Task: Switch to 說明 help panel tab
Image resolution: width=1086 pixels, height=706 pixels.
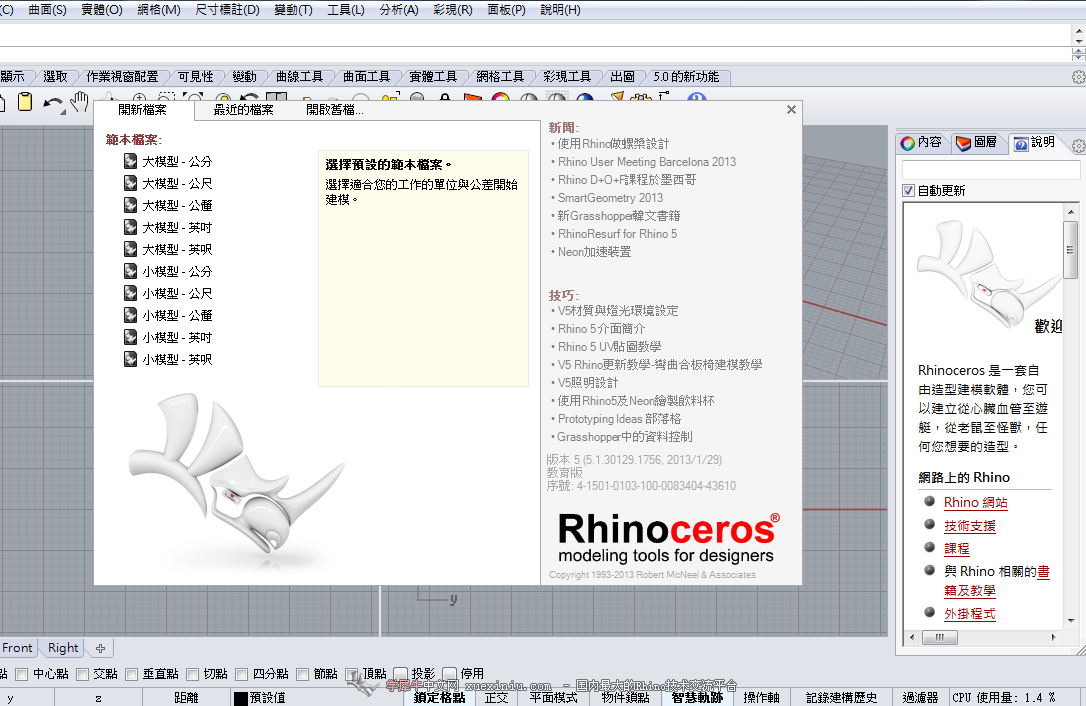Action: pyautogui.click(x=1034, y=143)
